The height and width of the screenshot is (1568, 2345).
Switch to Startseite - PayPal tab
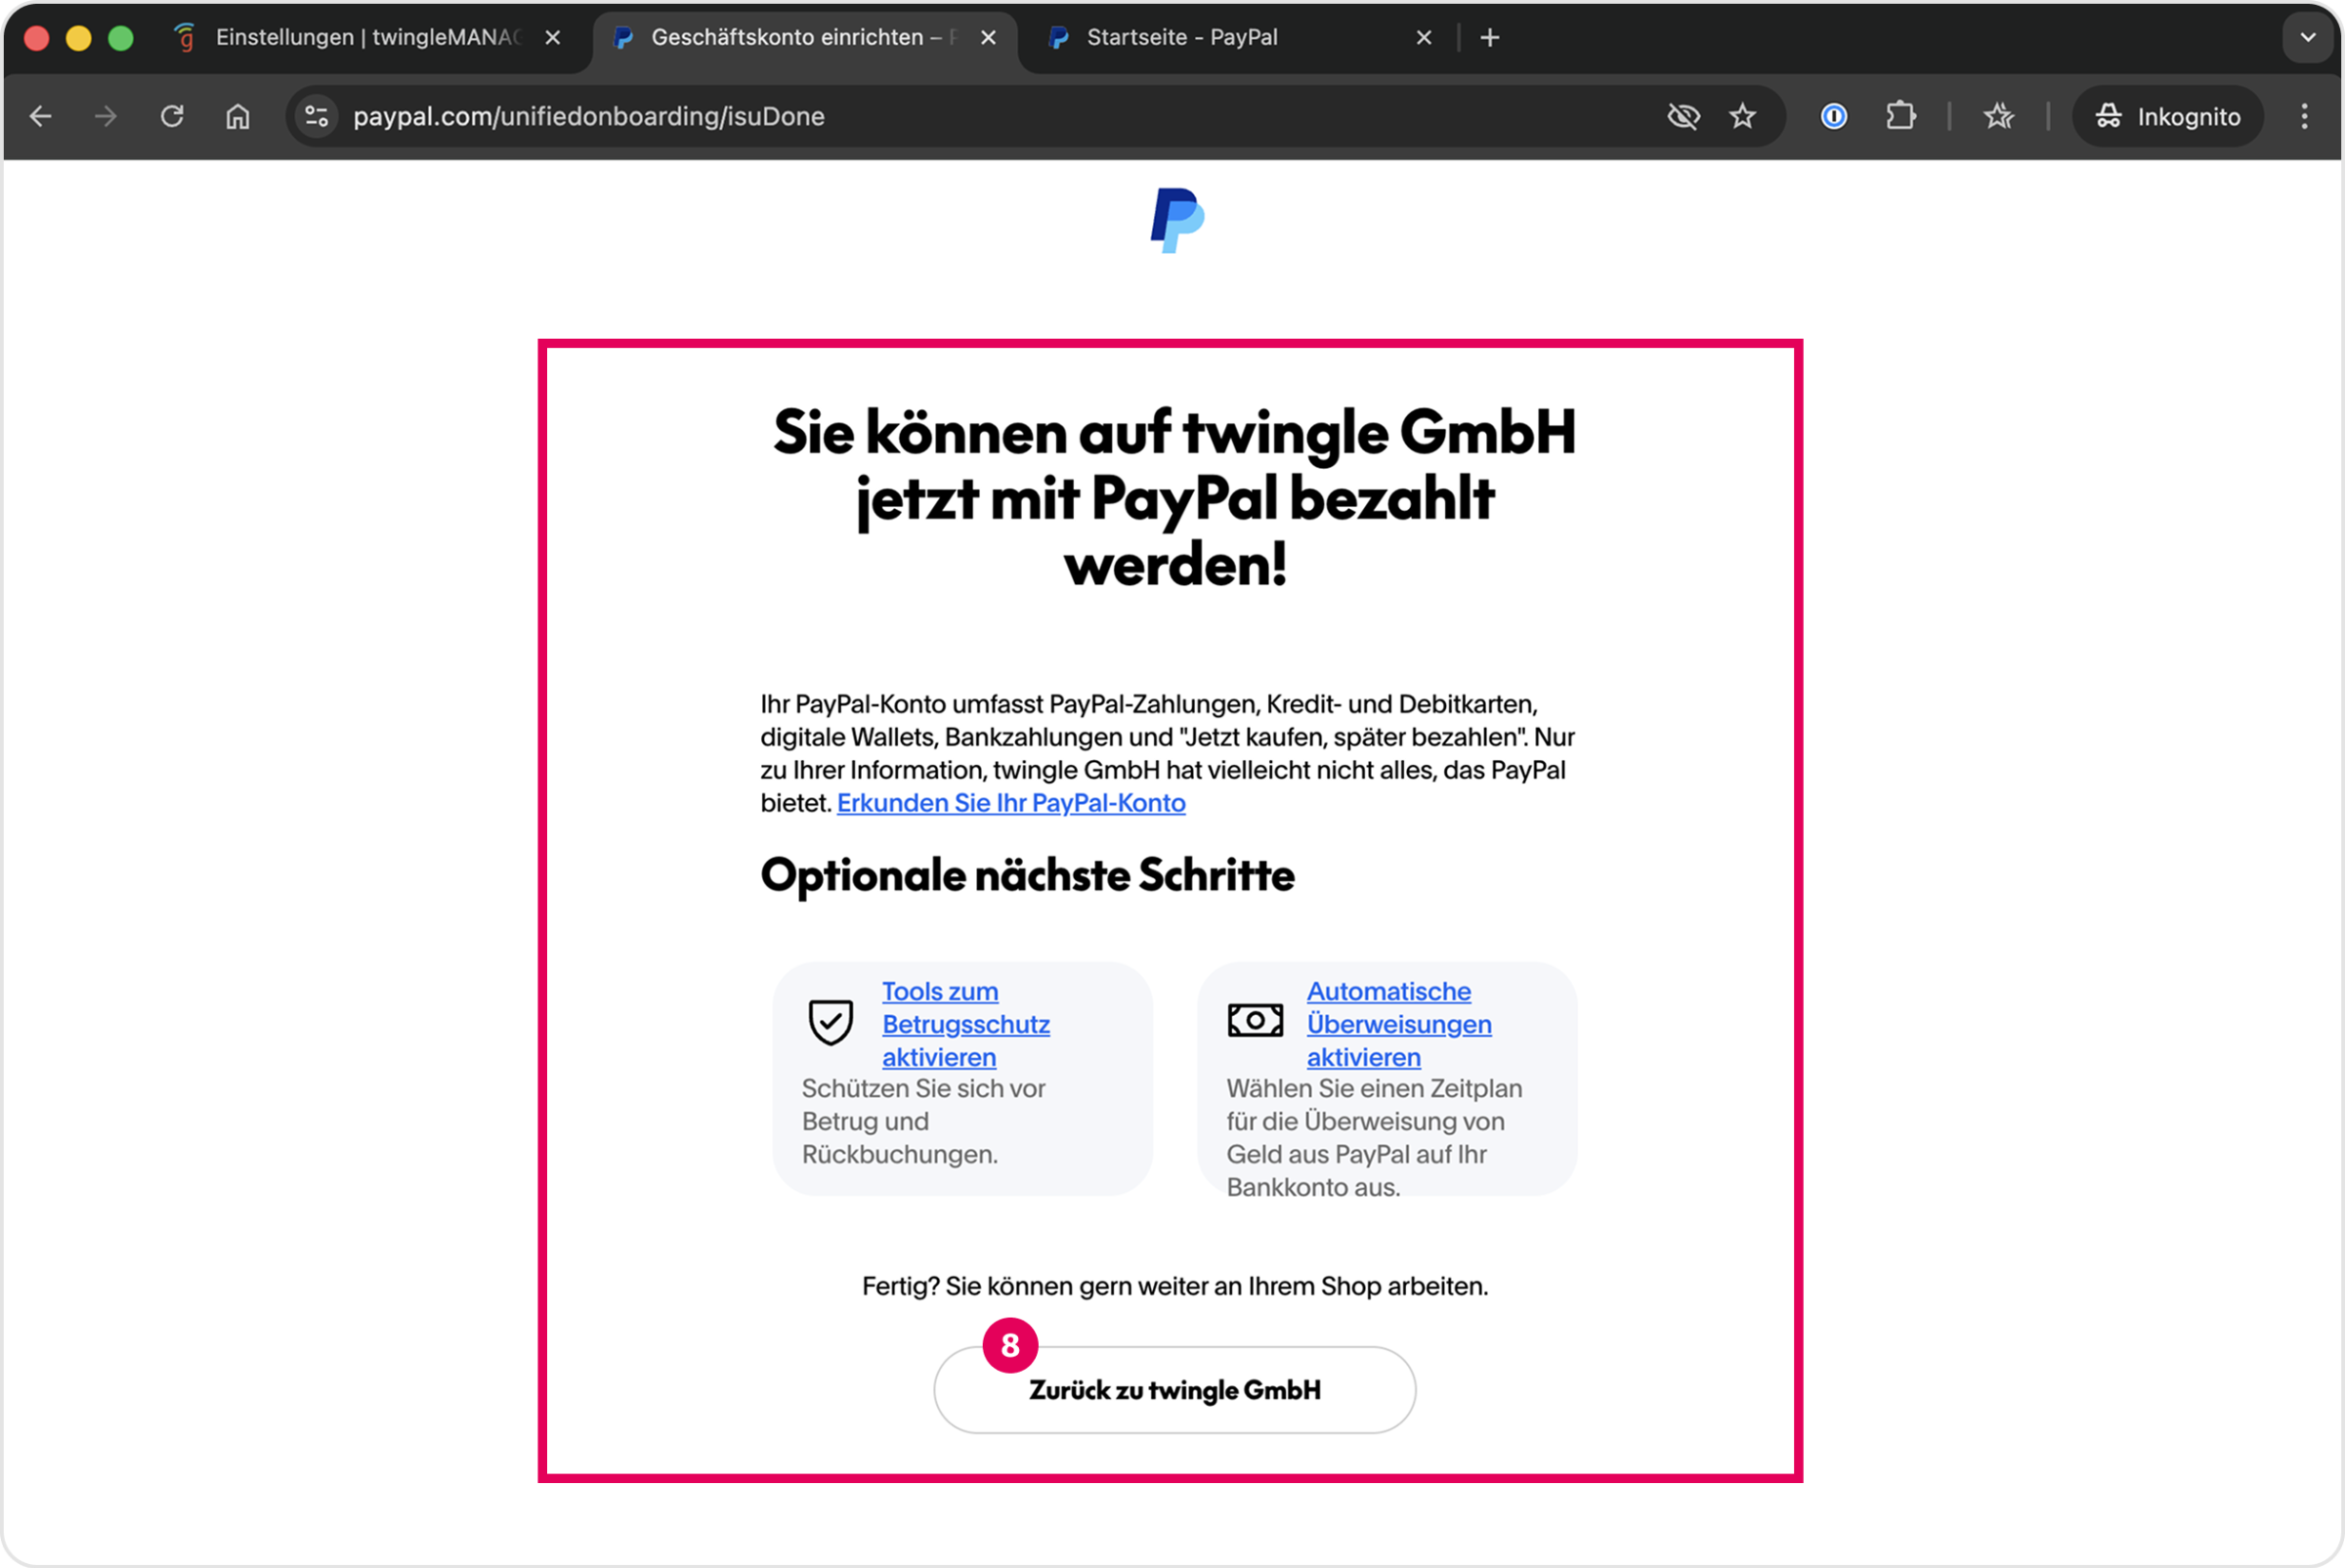[1181, 38]
